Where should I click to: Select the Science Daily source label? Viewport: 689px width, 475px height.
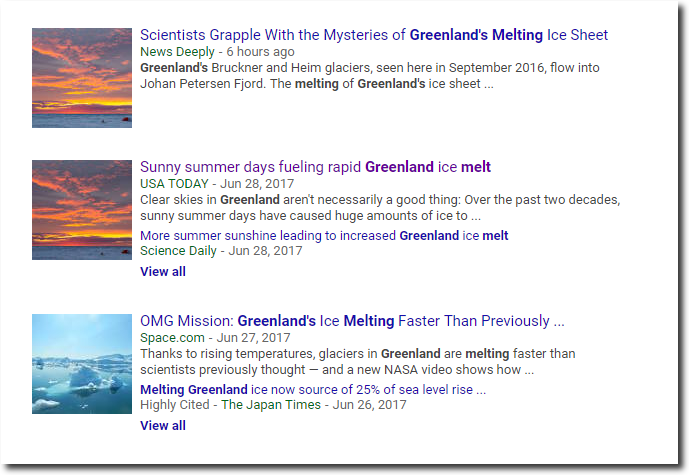tap(178, 251)
